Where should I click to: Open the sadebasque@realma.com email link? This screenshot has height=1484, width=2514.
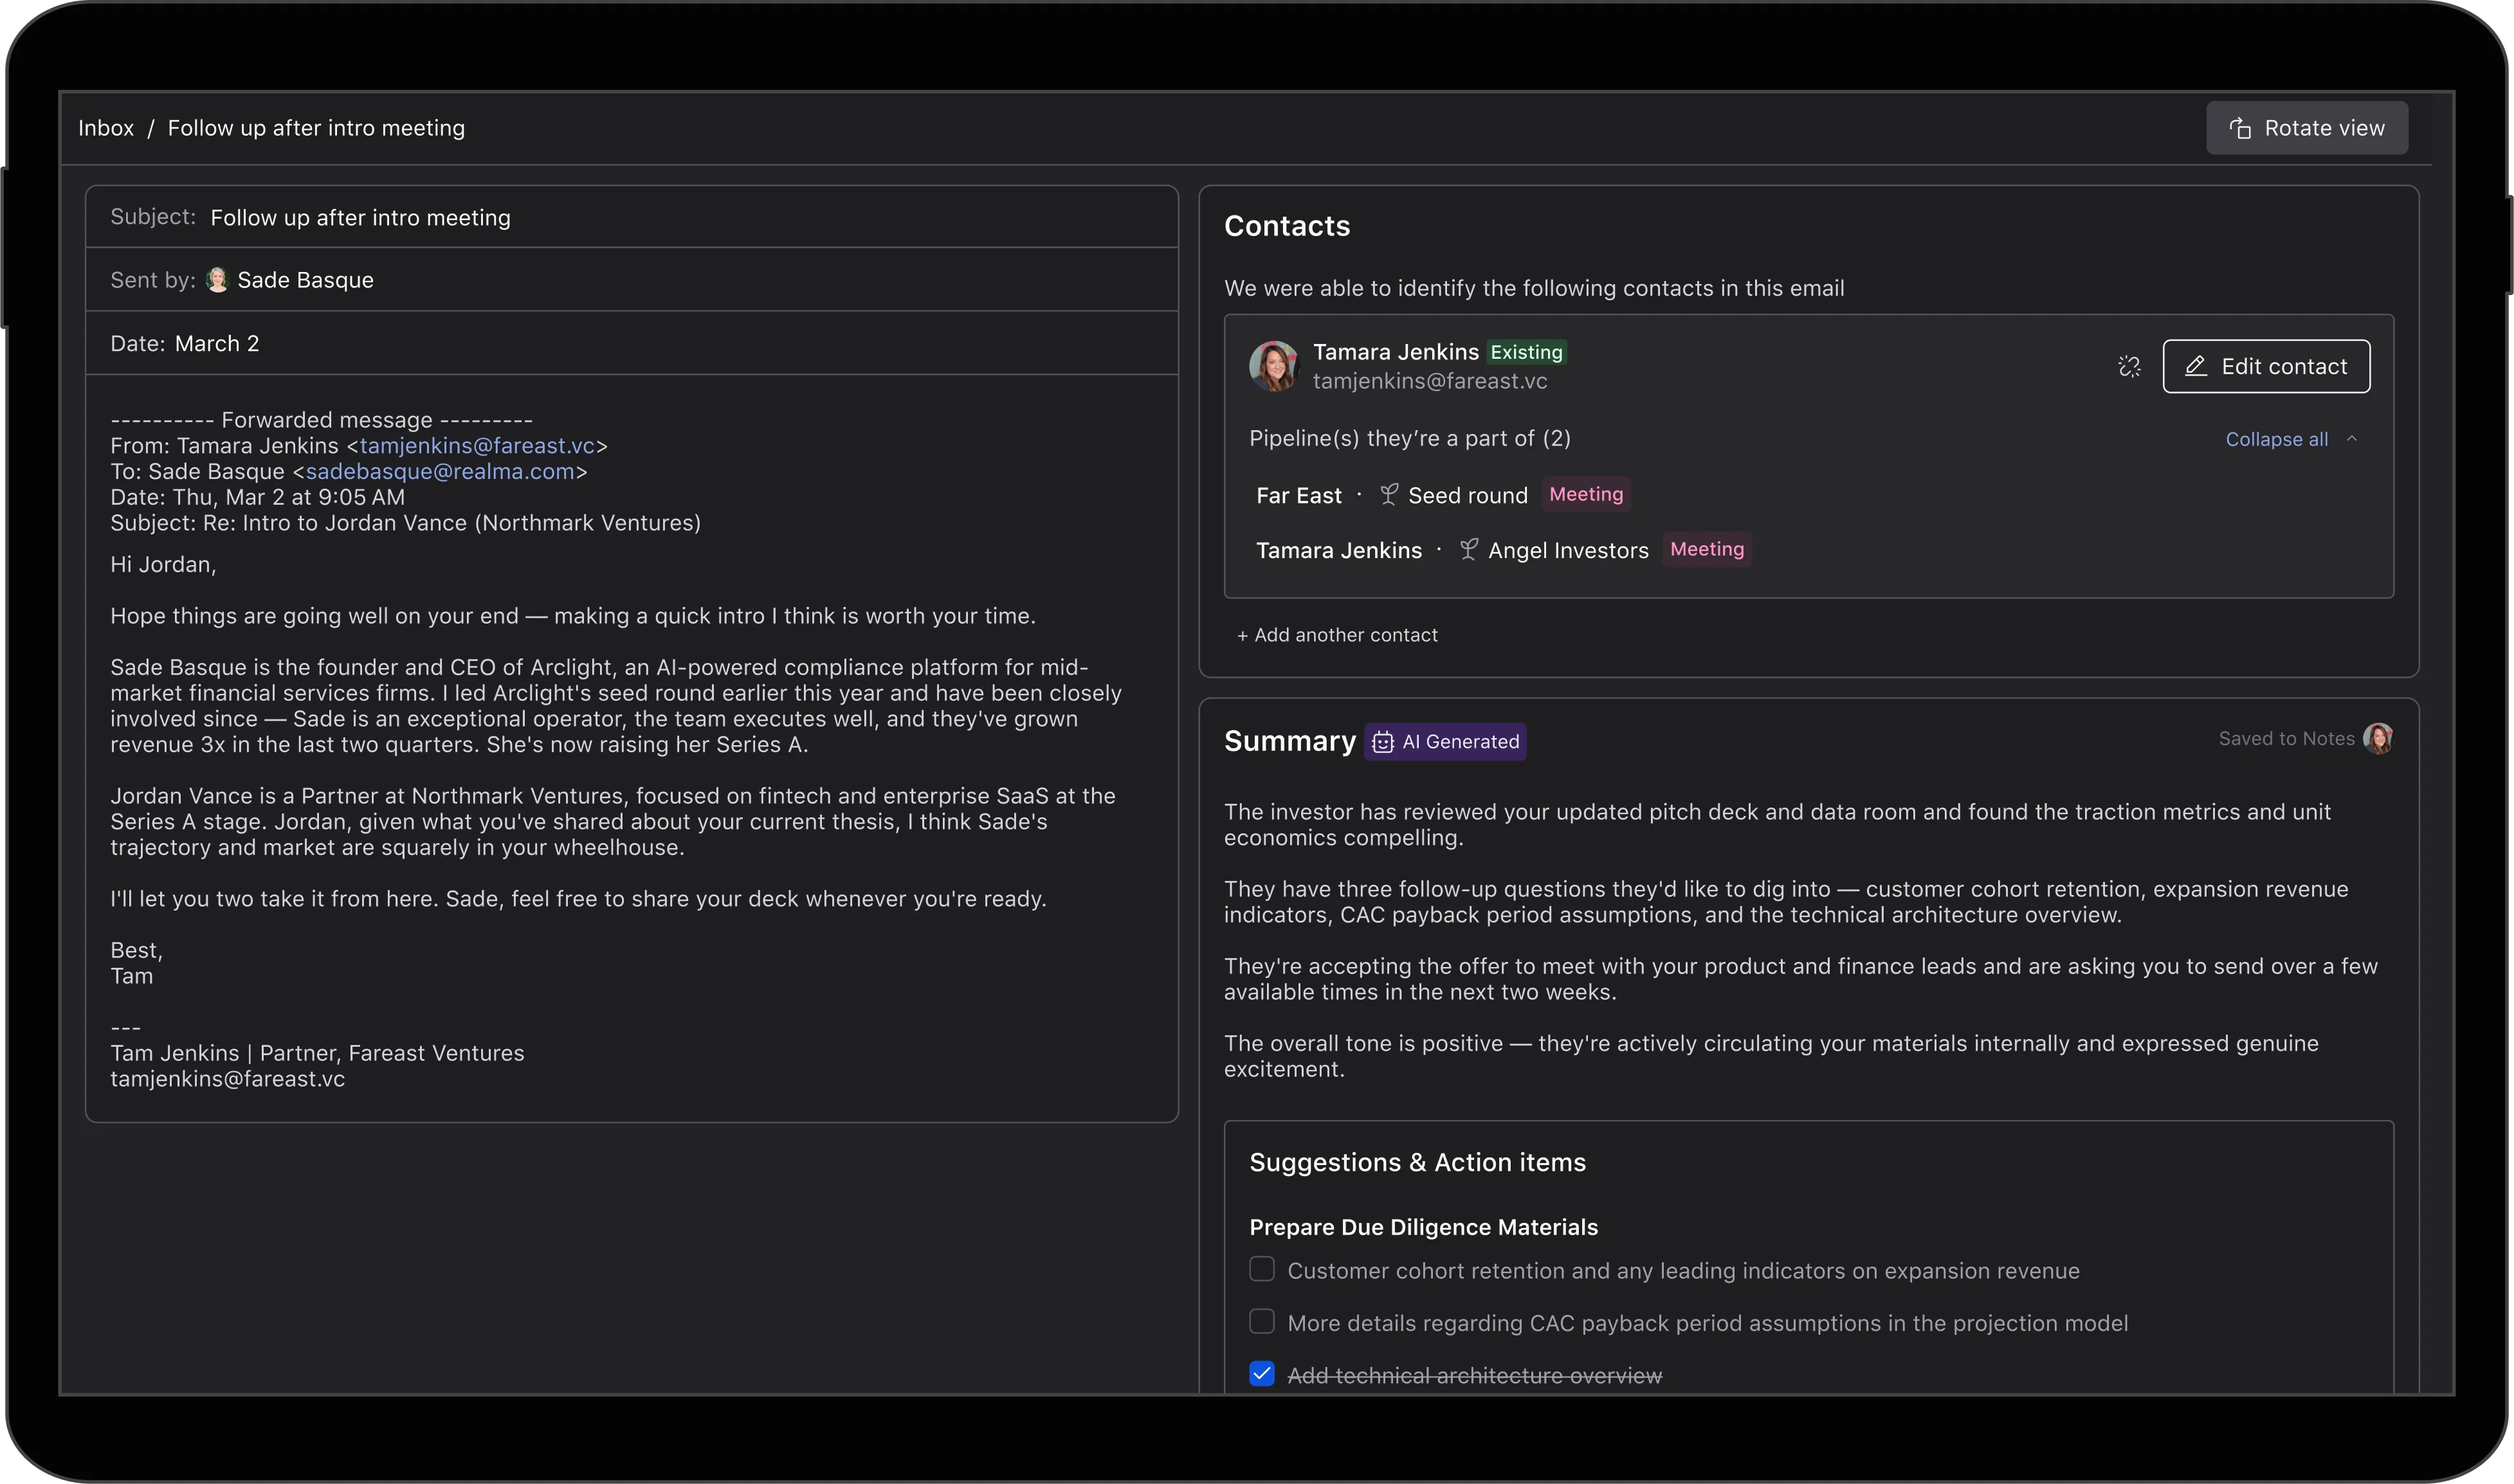point(440,471)
